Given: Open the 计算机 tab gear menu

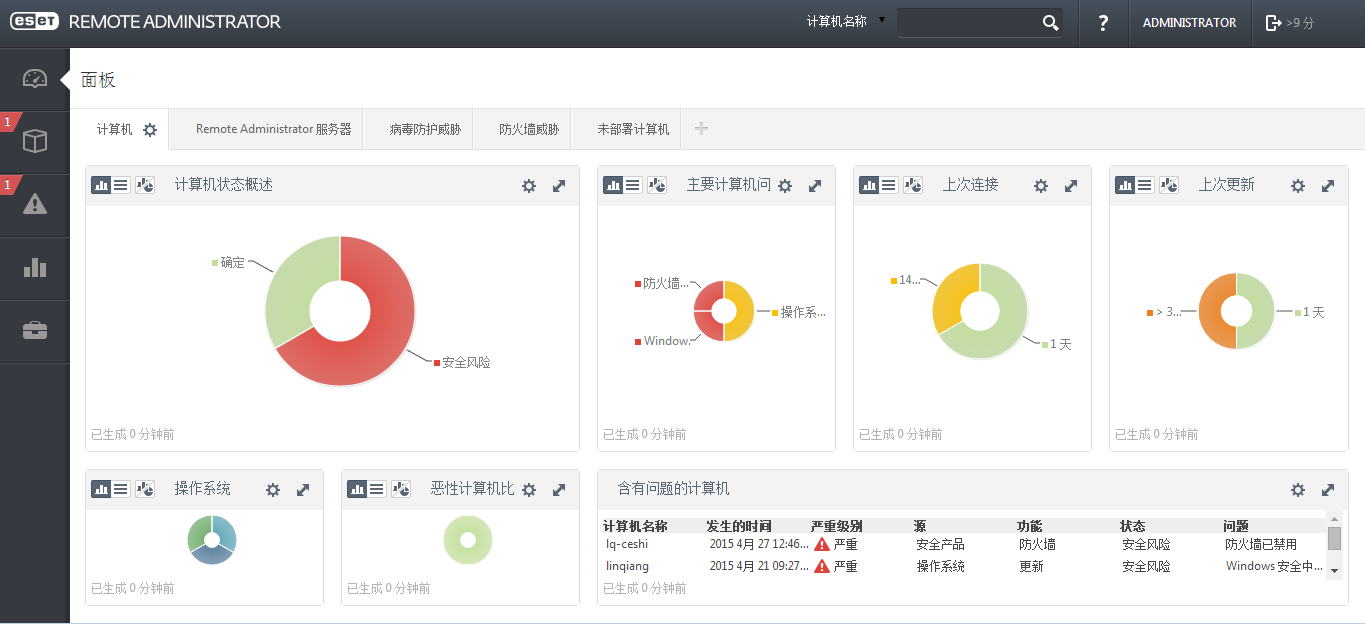Looking at the screenshot, I should click(150, 130).
